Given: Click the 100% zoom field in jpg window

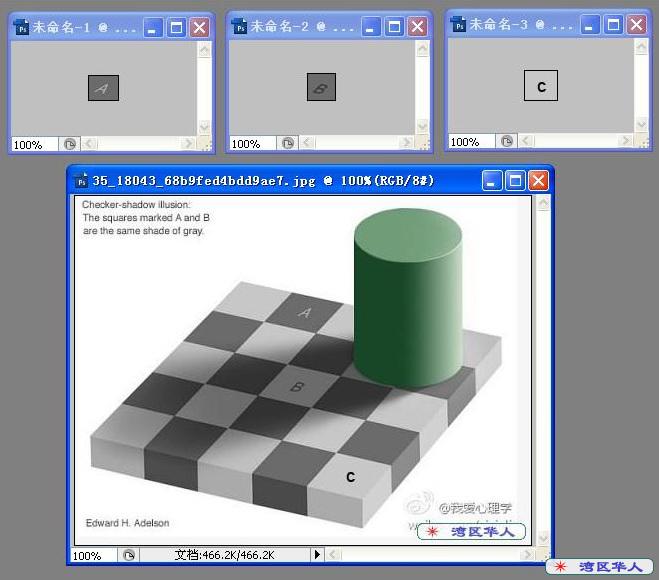Looking at the screenshot, I should pyautogui.click(x=93, y=556).
